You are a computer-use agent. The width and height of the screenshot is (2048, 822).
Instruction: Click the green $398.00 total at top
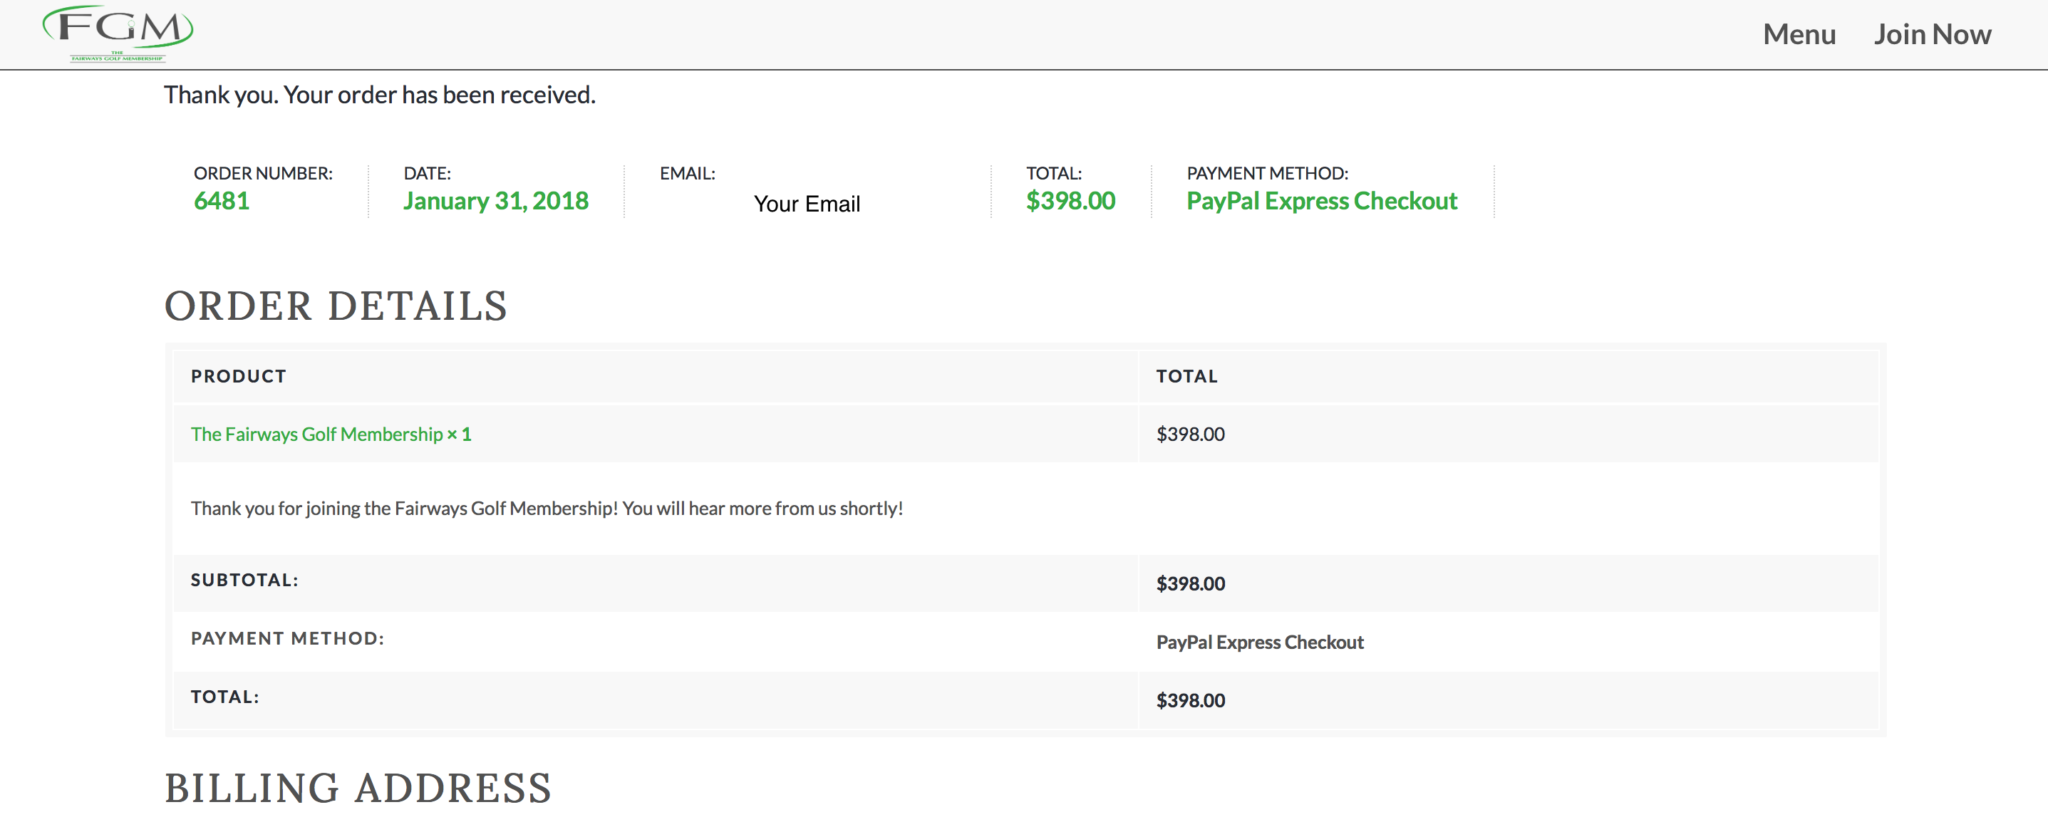(1070, 201)
